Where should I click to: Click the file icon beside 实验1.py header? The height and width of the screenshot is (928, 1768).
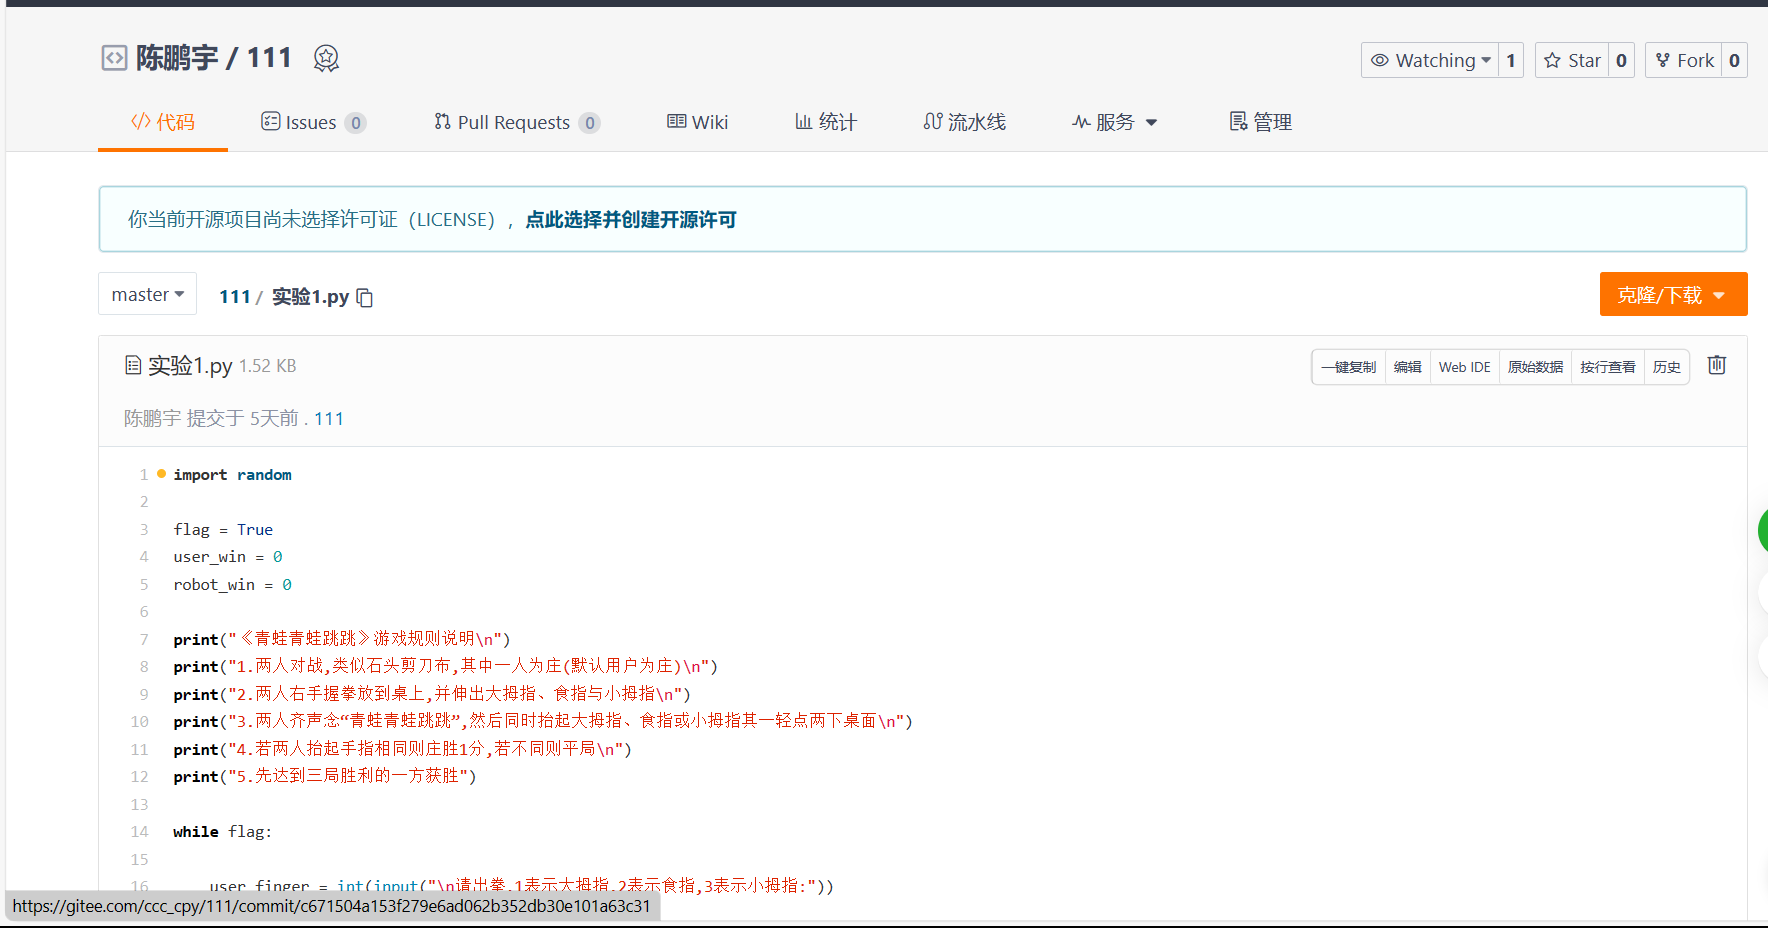133,365
